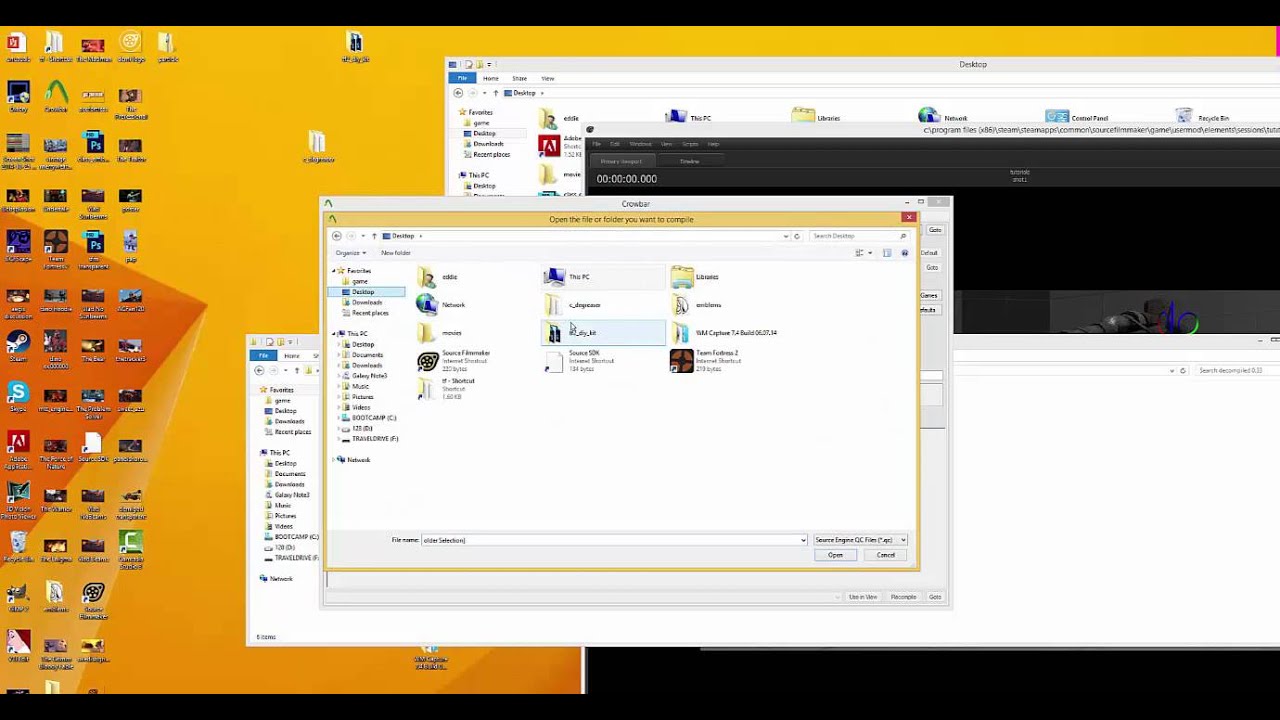Select the Skype icon on the desktop
Image resolution: width=1280 pixels, height=720 pixels.
point(18,394)
